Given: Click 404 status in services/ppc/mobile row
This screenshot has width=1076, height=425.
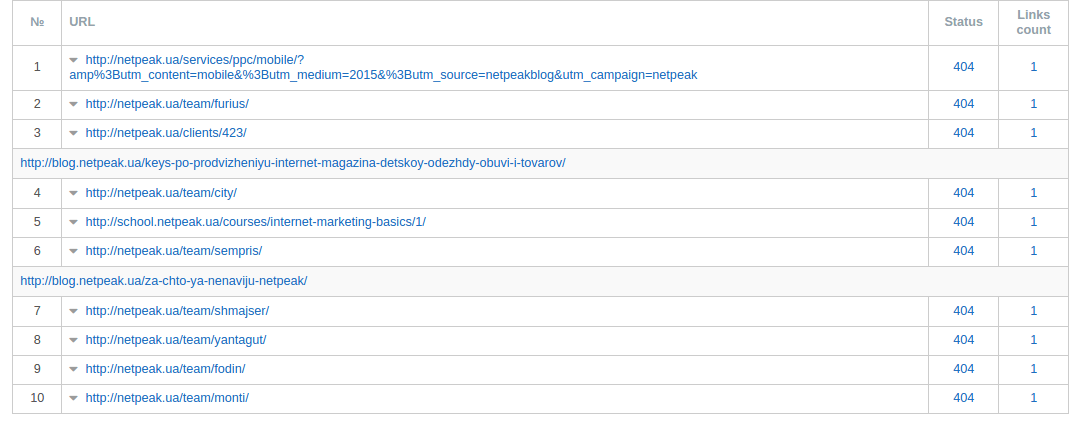Looking at the screenshot, I should tap(963, 67).
